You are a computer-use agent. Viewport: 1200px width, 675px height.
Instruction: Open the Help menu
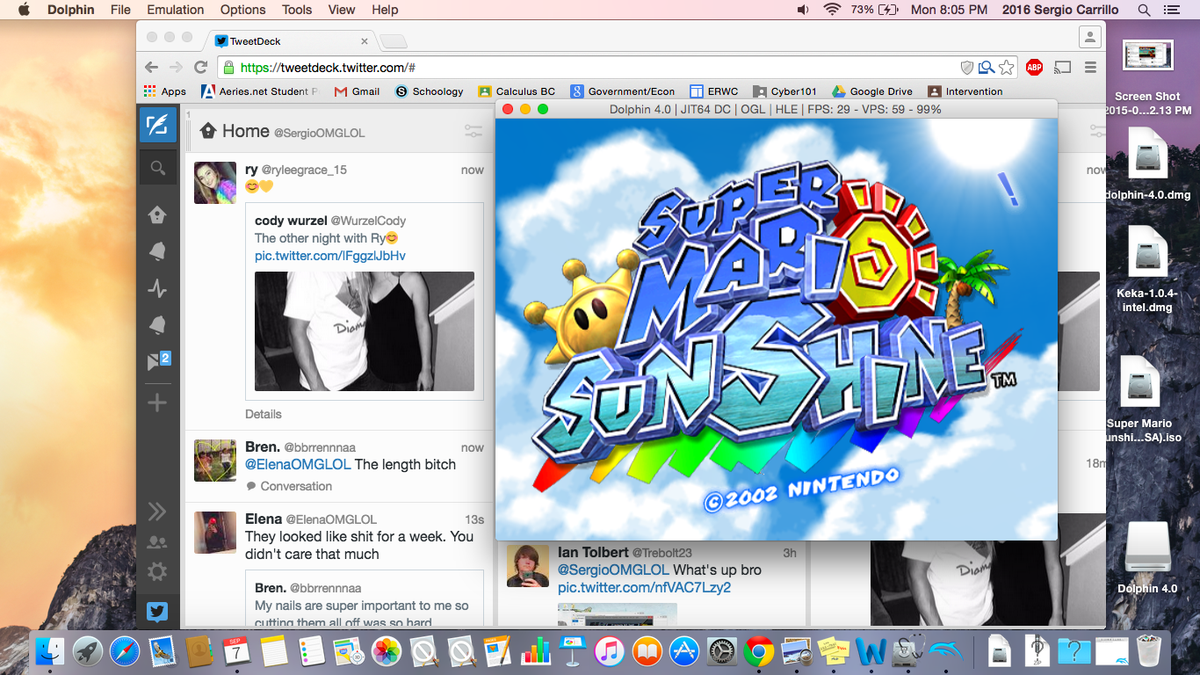coord(385,10)
